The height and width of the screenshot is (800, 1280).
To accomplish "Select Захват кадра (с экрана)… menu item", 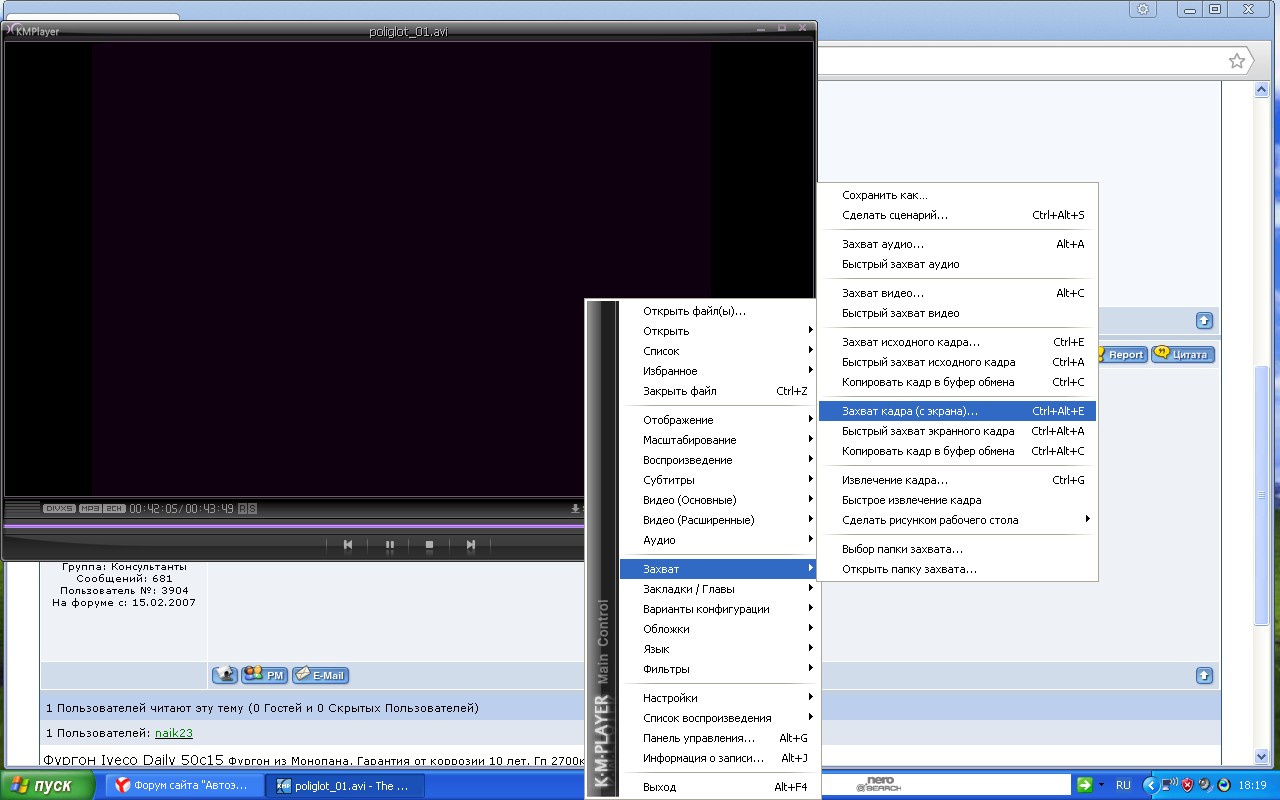I will (958, 411).
